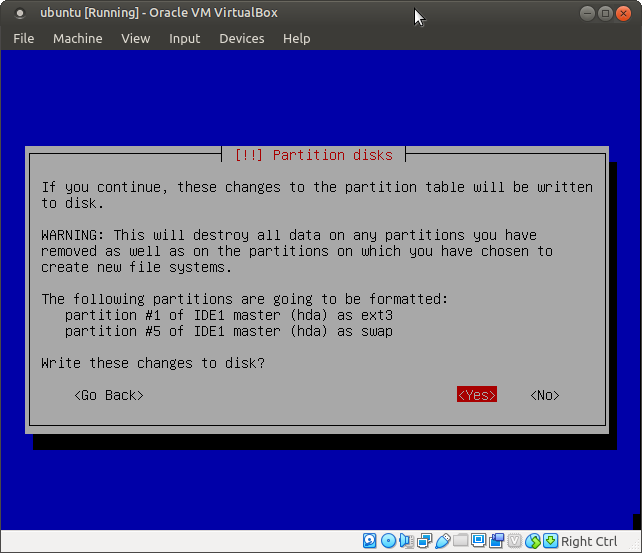
Task: Choose the <No> button
Action: [x=545, y=395]
